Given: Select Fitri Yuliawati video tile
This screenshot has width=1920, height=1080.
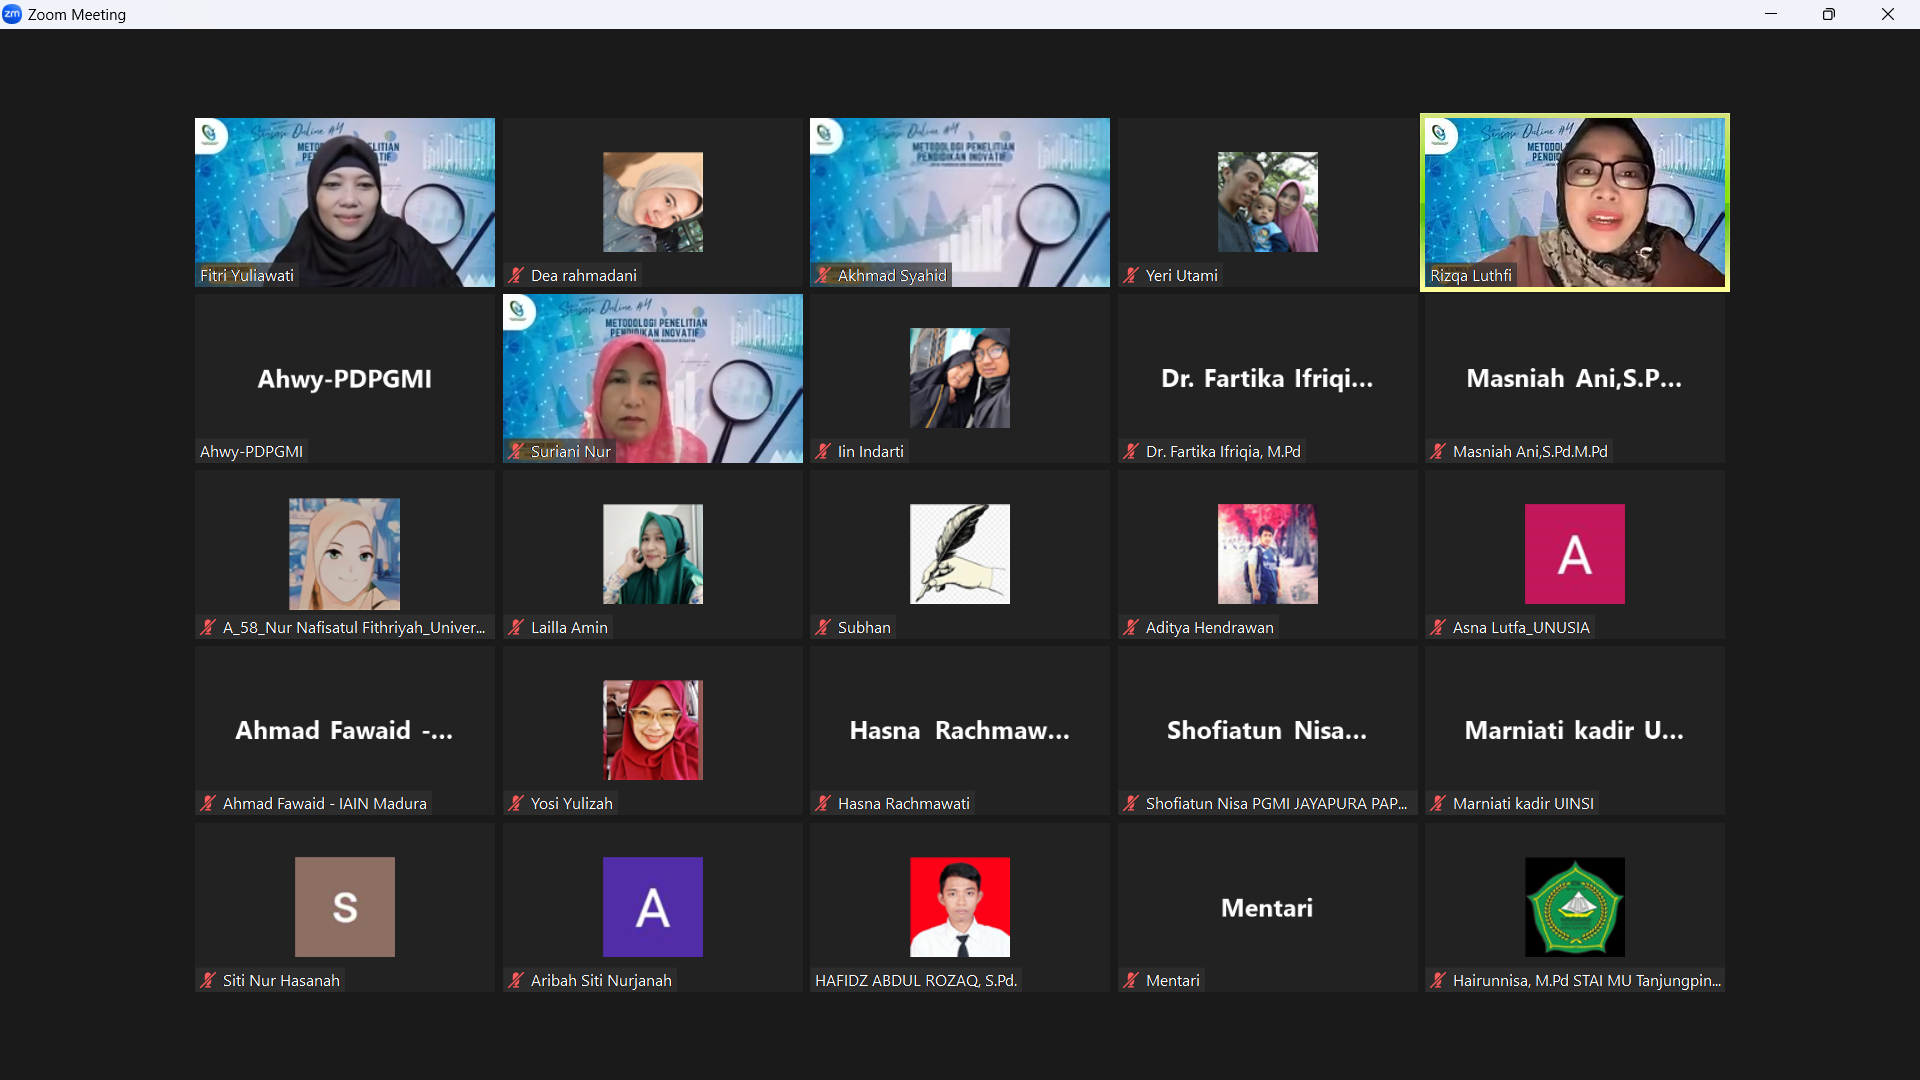Looking at the screenshot, I should pyautogui.click(x=344, y=202).
